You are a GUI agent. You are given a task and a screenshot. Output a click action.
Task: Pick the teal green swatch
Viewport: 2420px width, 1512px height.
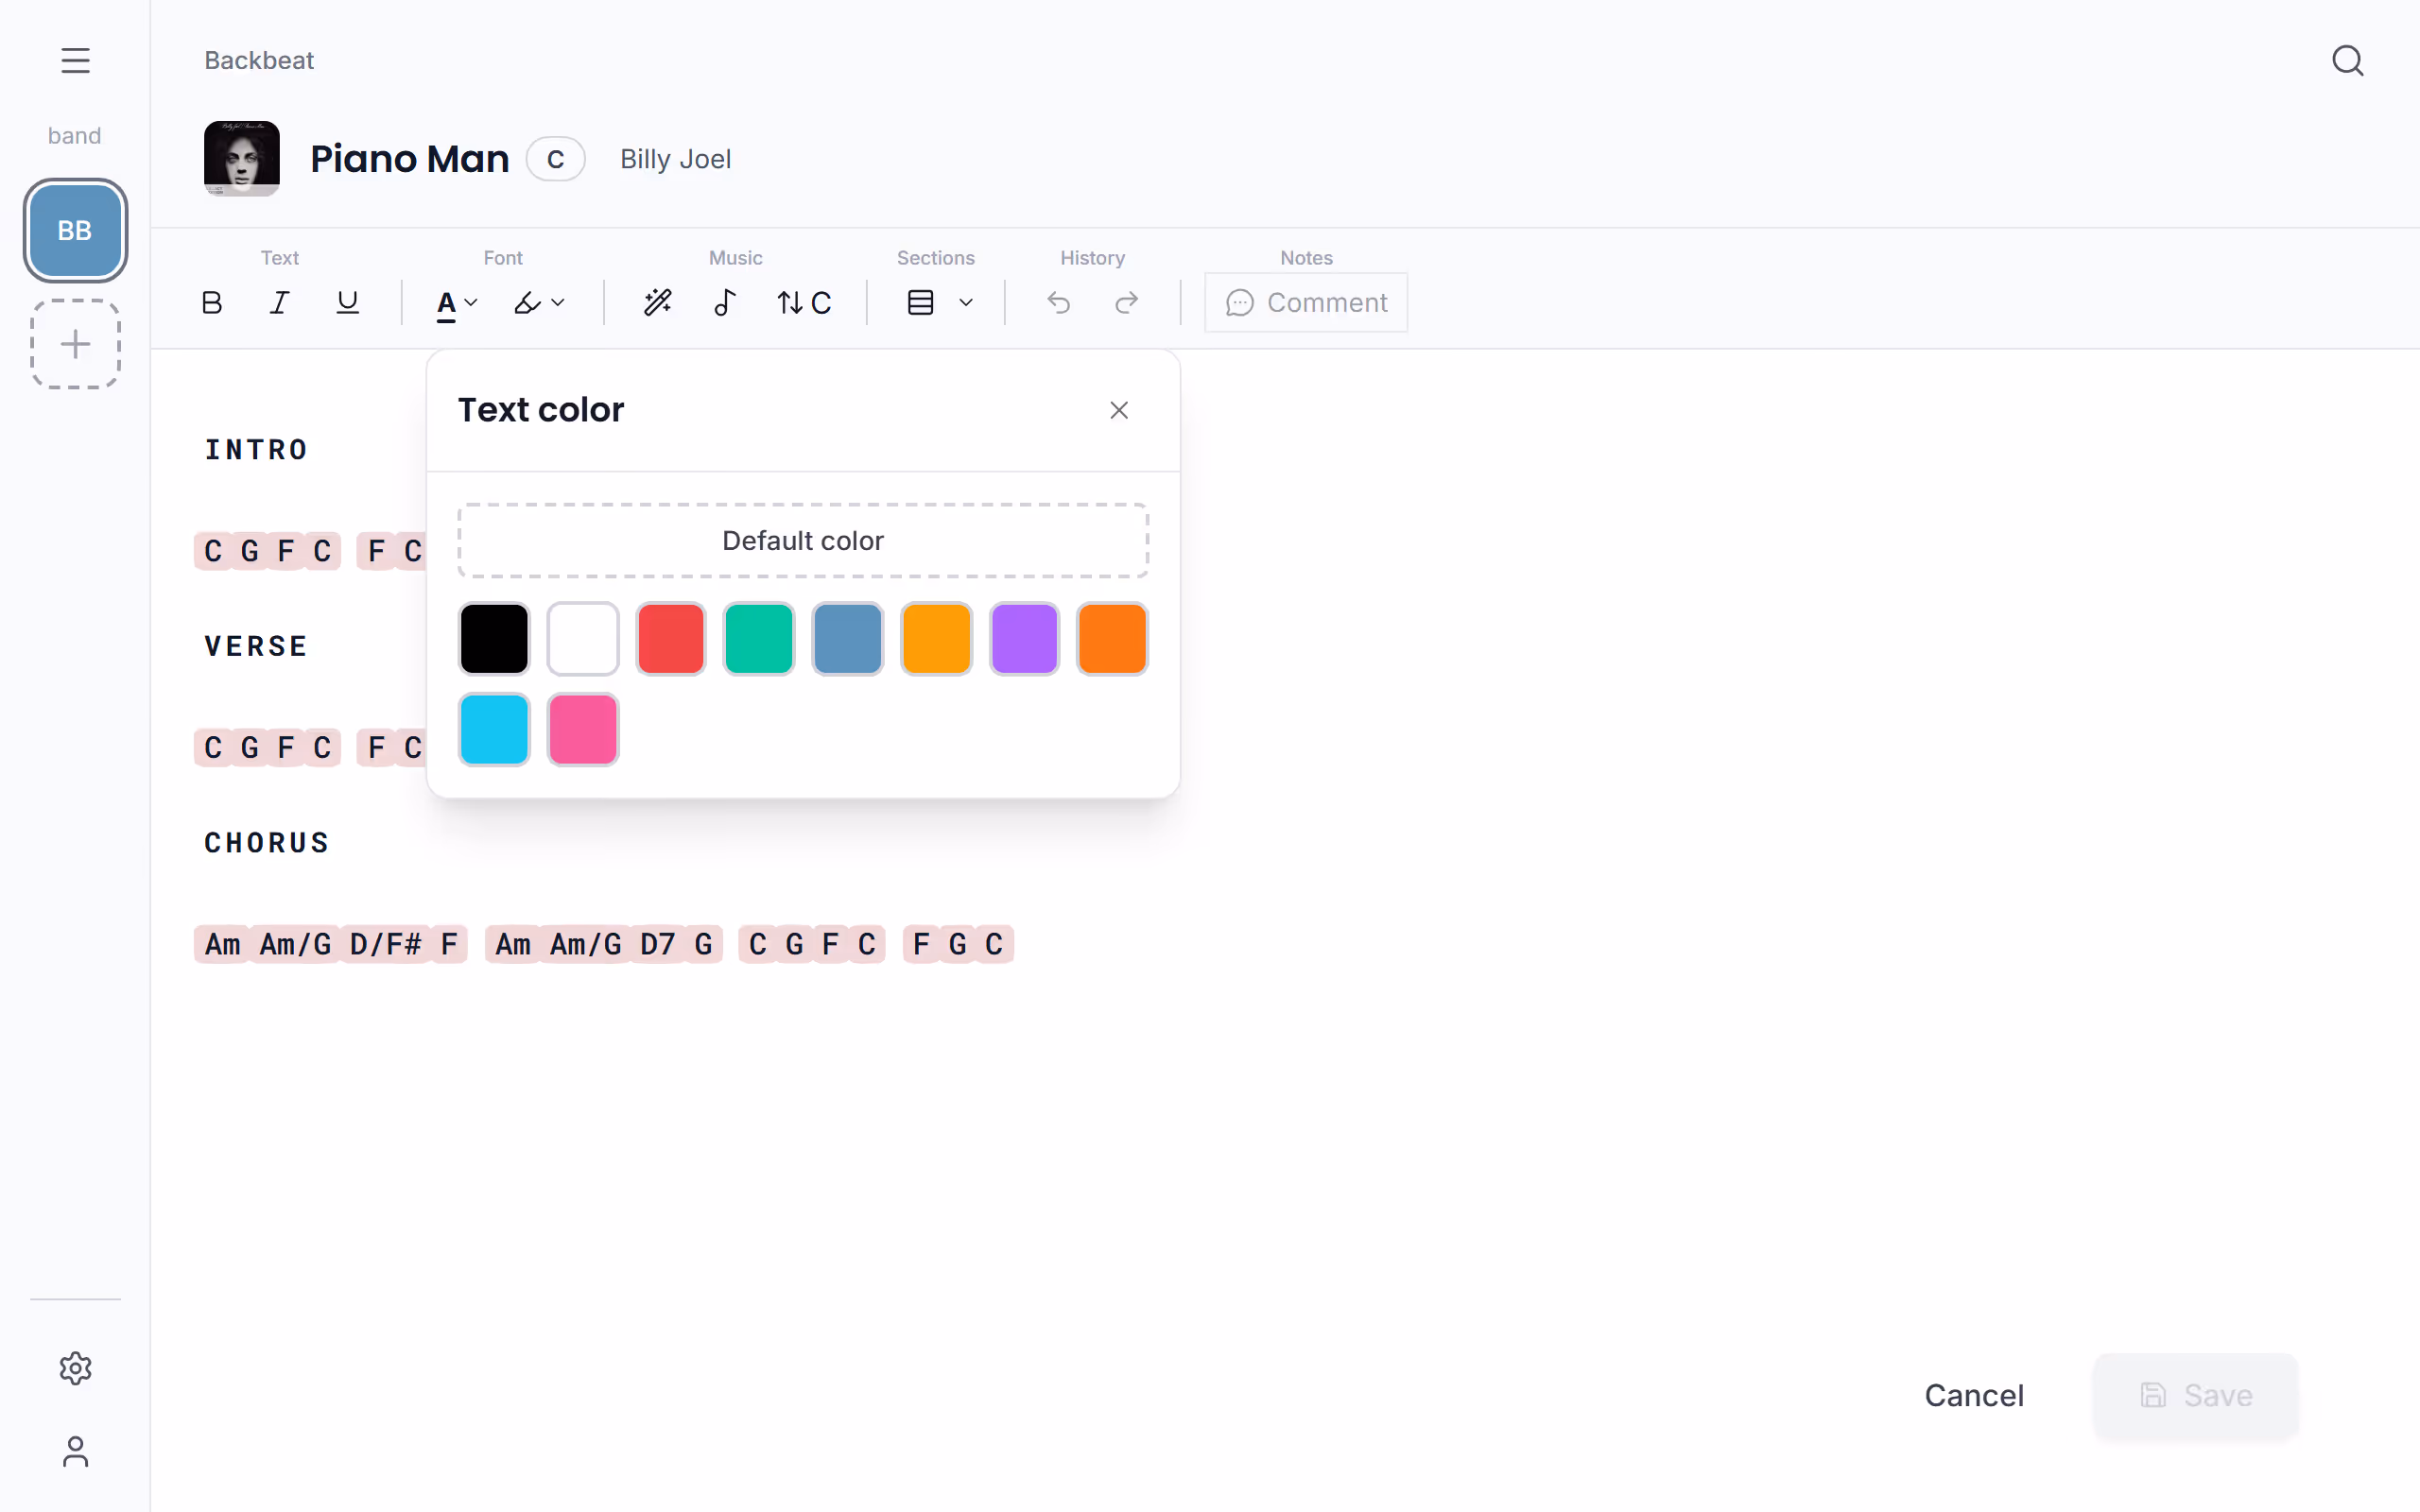tap(759, 638)
